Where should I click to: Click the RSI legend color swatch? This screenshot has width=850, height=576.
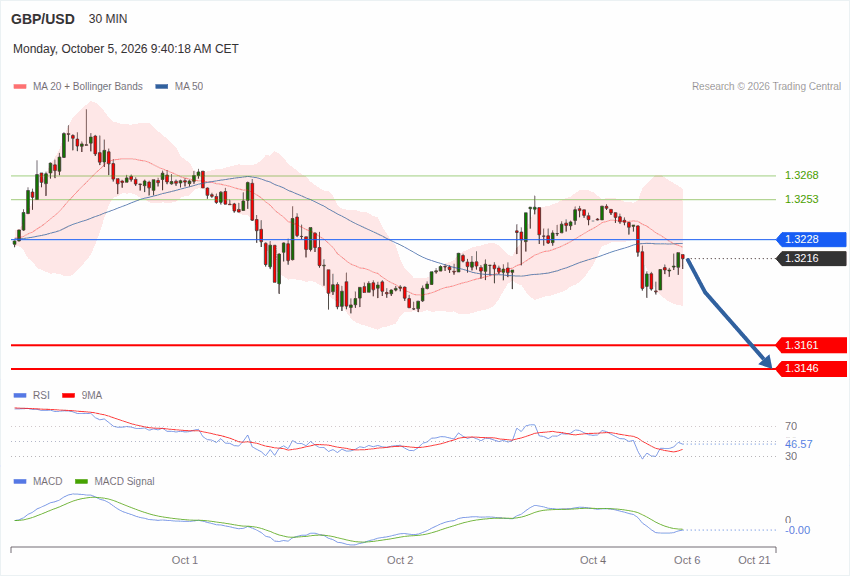[20, 396]
